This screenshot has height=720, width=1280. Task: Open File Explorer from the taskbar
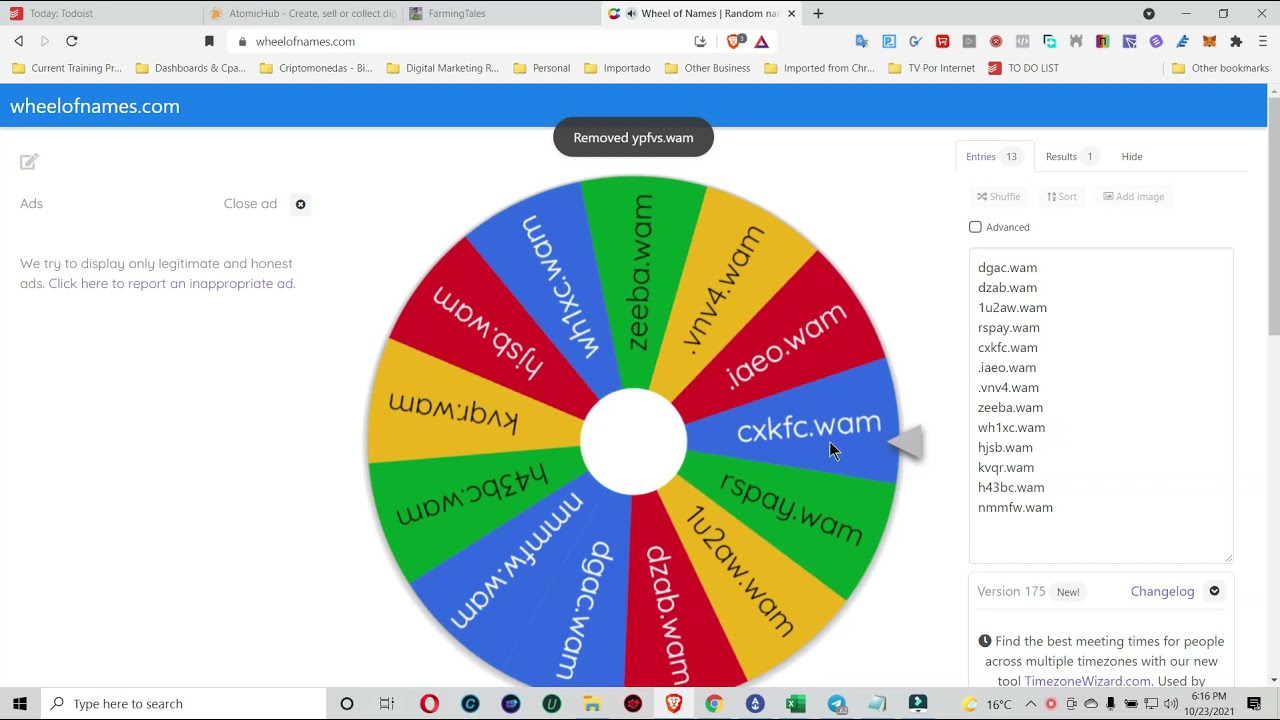coord(592,704)
